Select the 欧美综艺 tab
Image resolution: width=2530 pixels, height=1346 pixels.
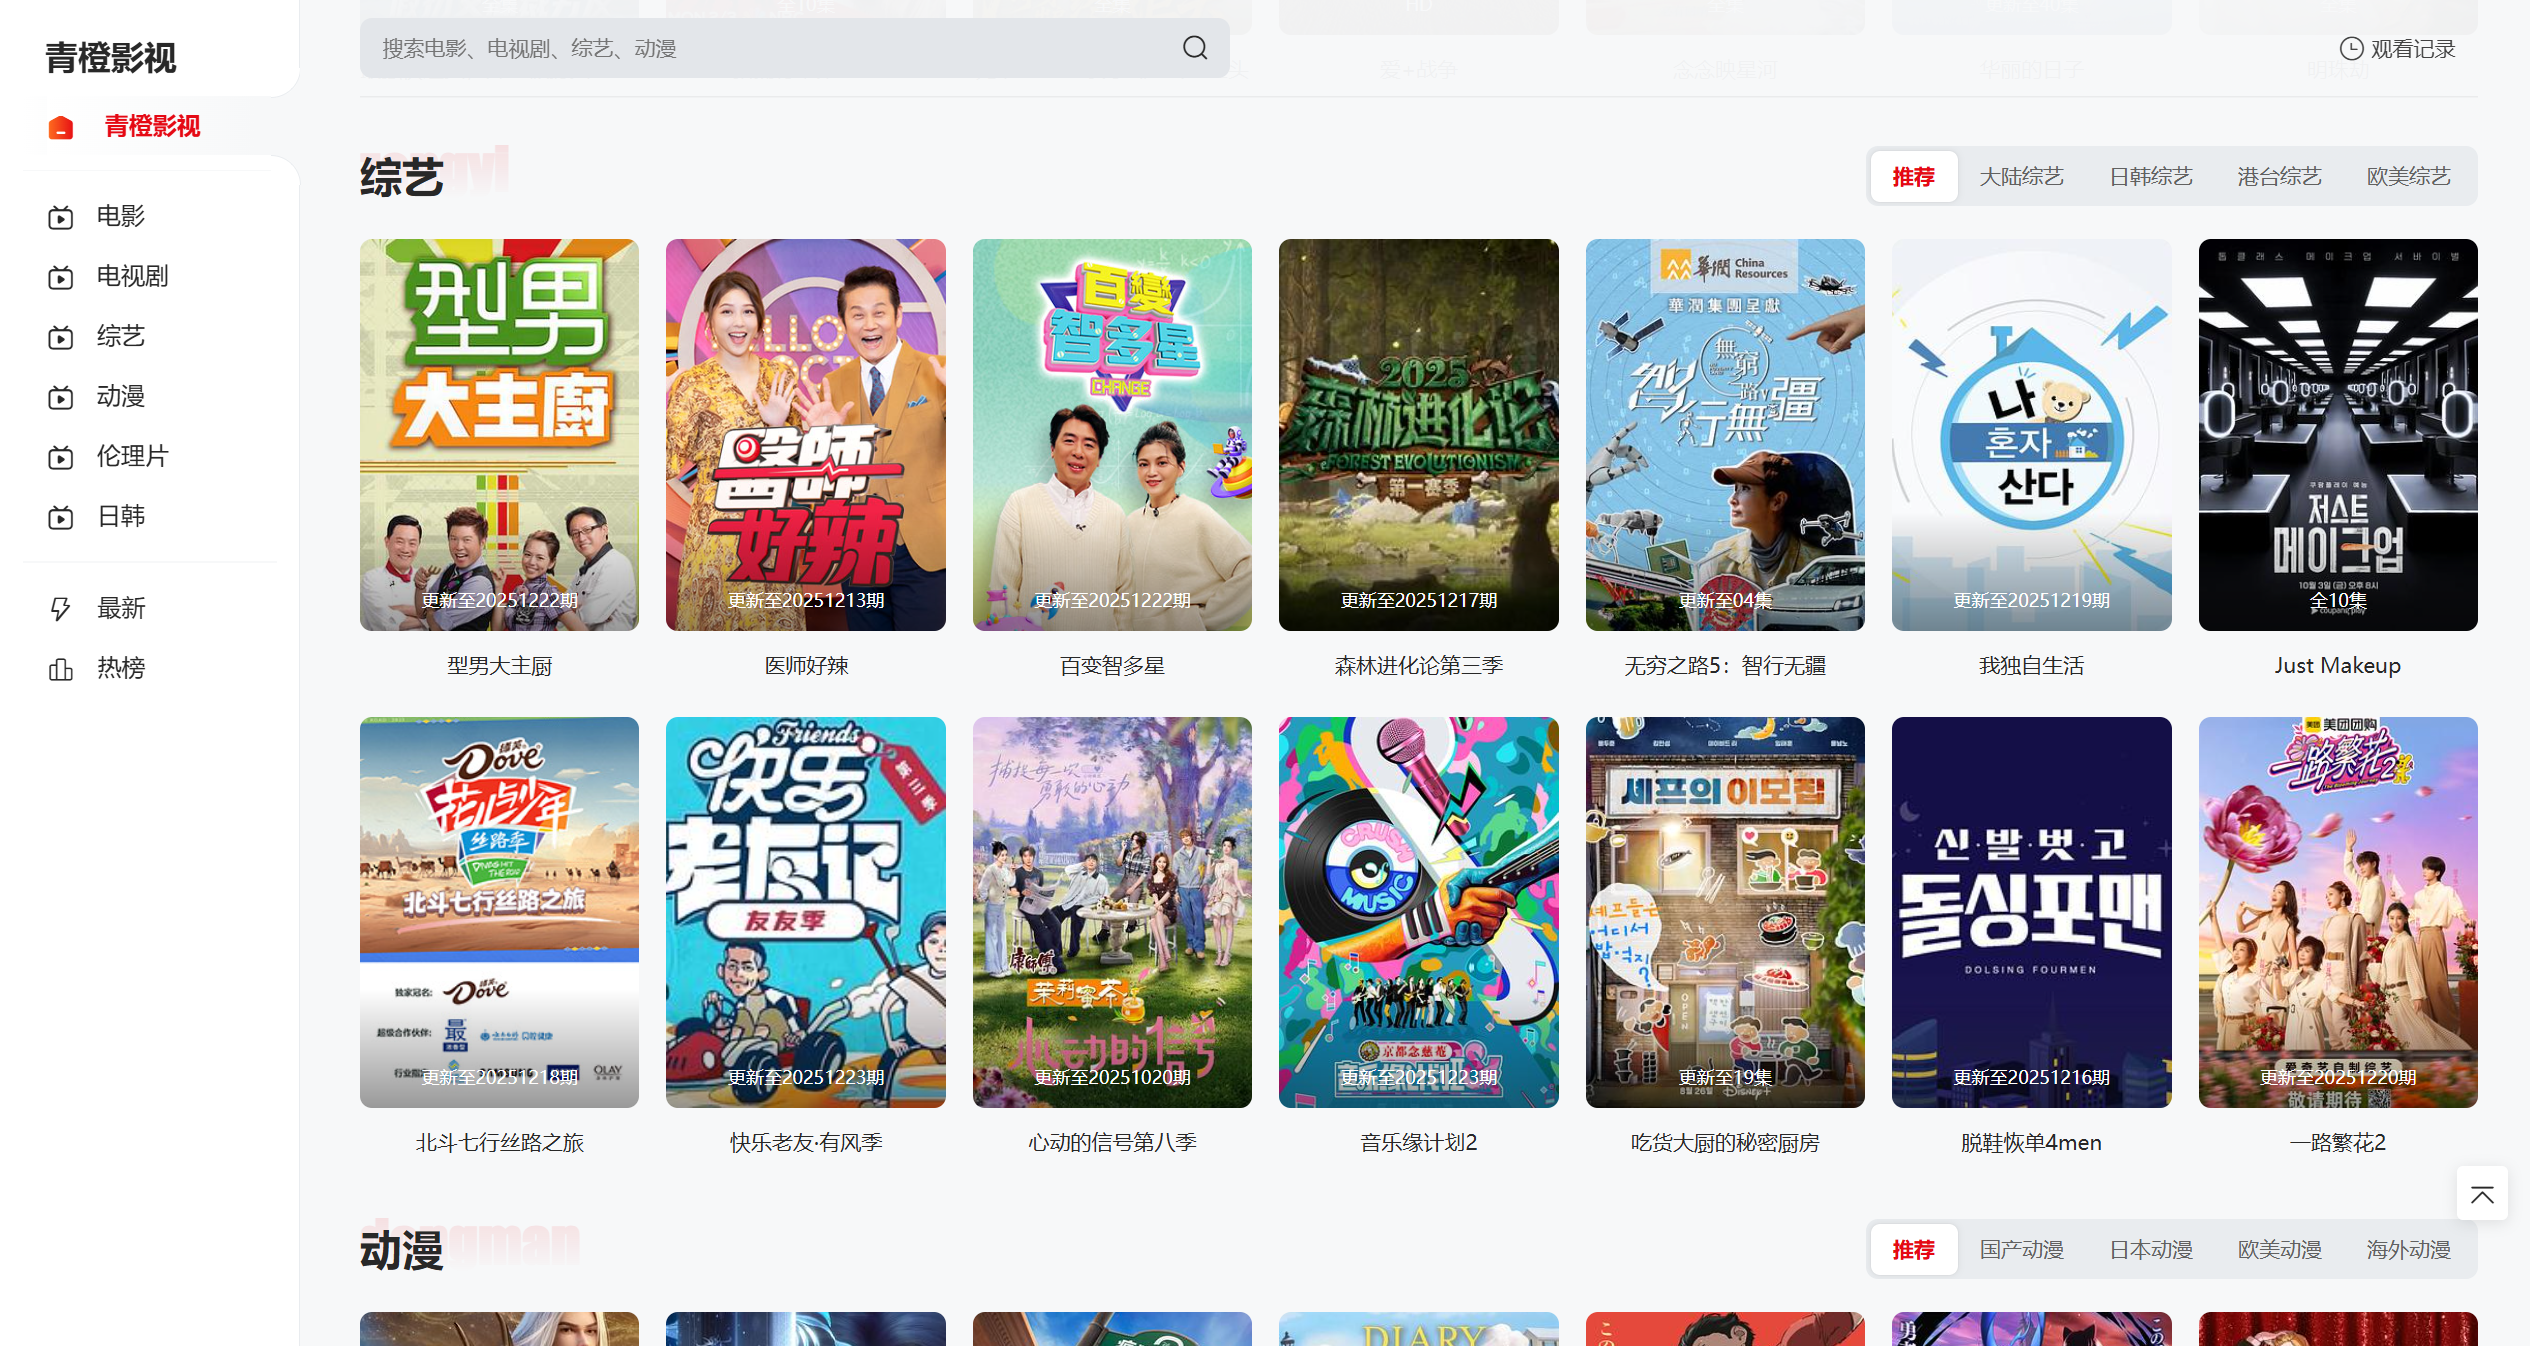(x=2408, y=177)
